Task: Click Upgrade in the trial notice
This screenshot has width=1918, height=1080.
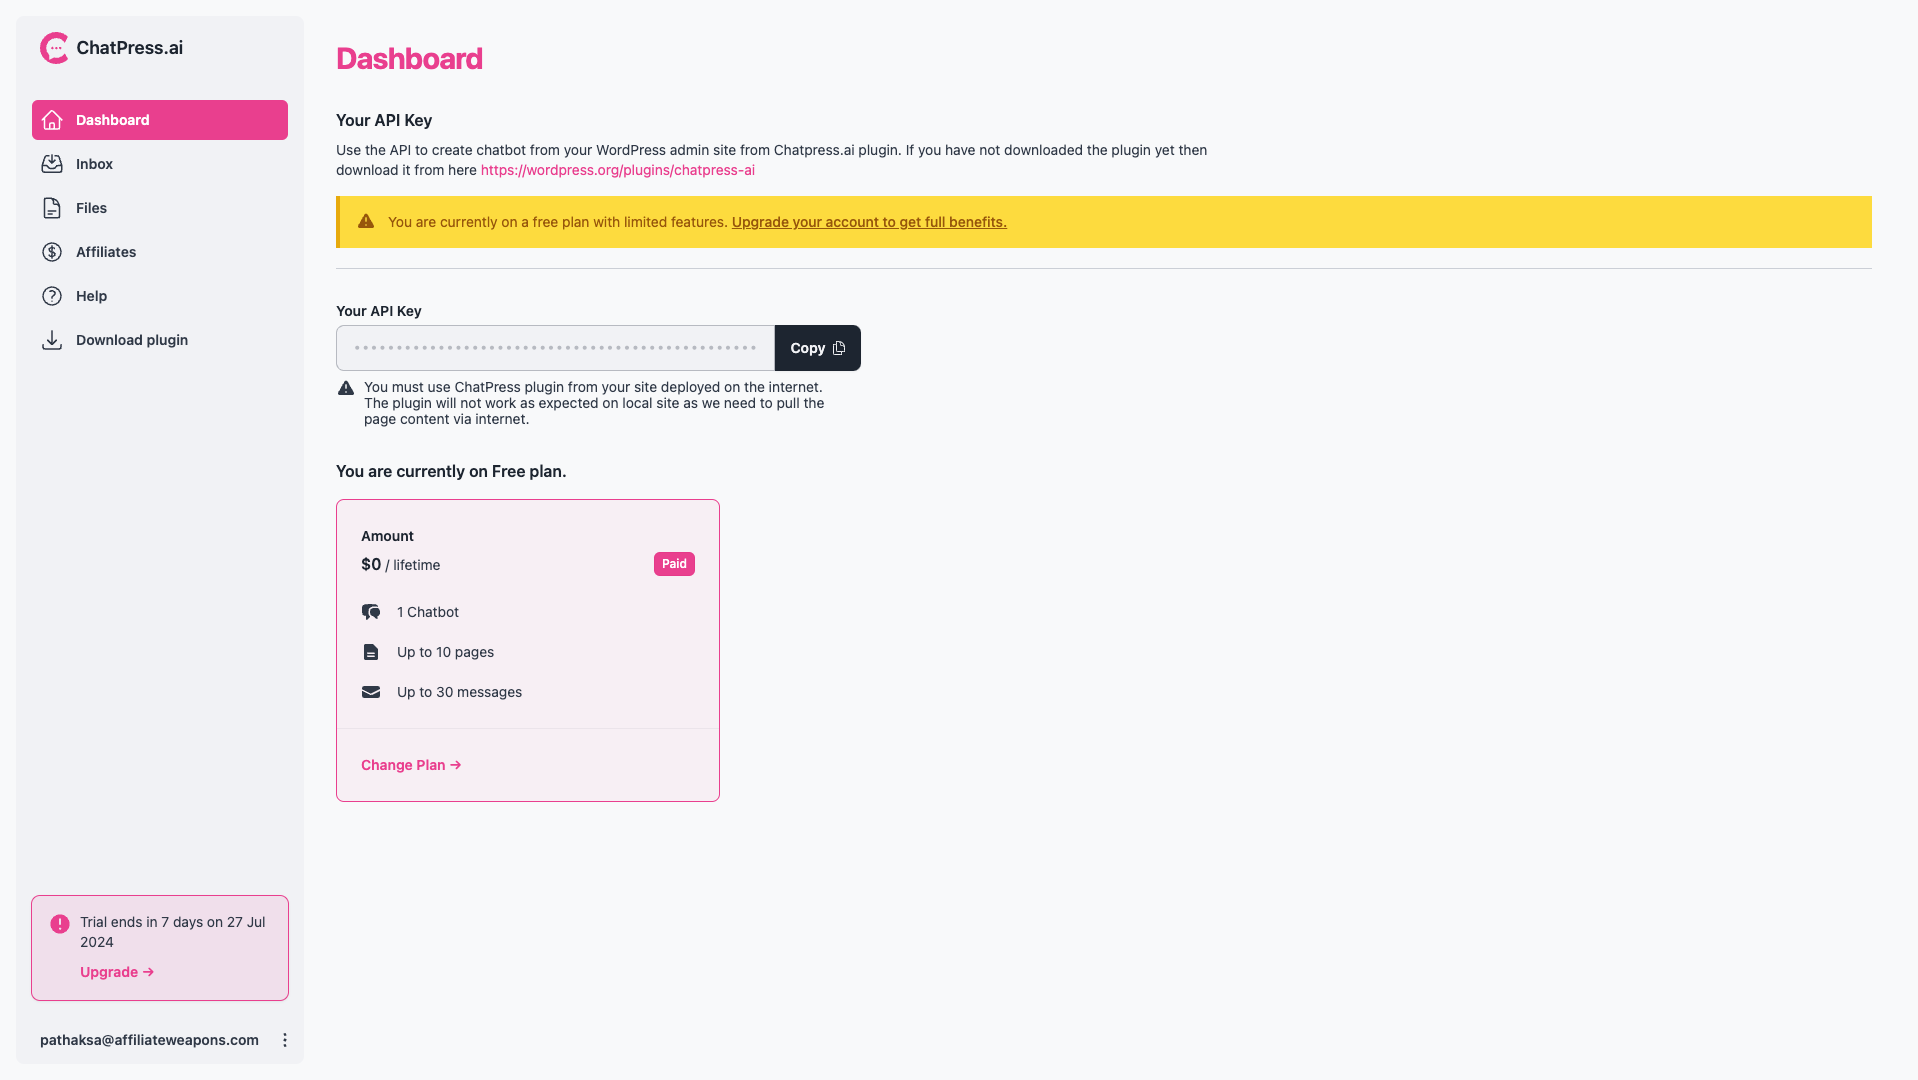Action: [x=116, y=972]
